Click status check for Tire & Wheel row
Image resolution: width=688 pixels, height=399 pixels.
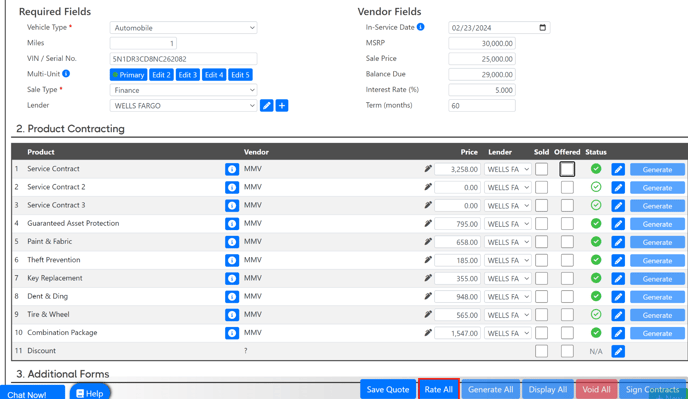click(595, 314)
